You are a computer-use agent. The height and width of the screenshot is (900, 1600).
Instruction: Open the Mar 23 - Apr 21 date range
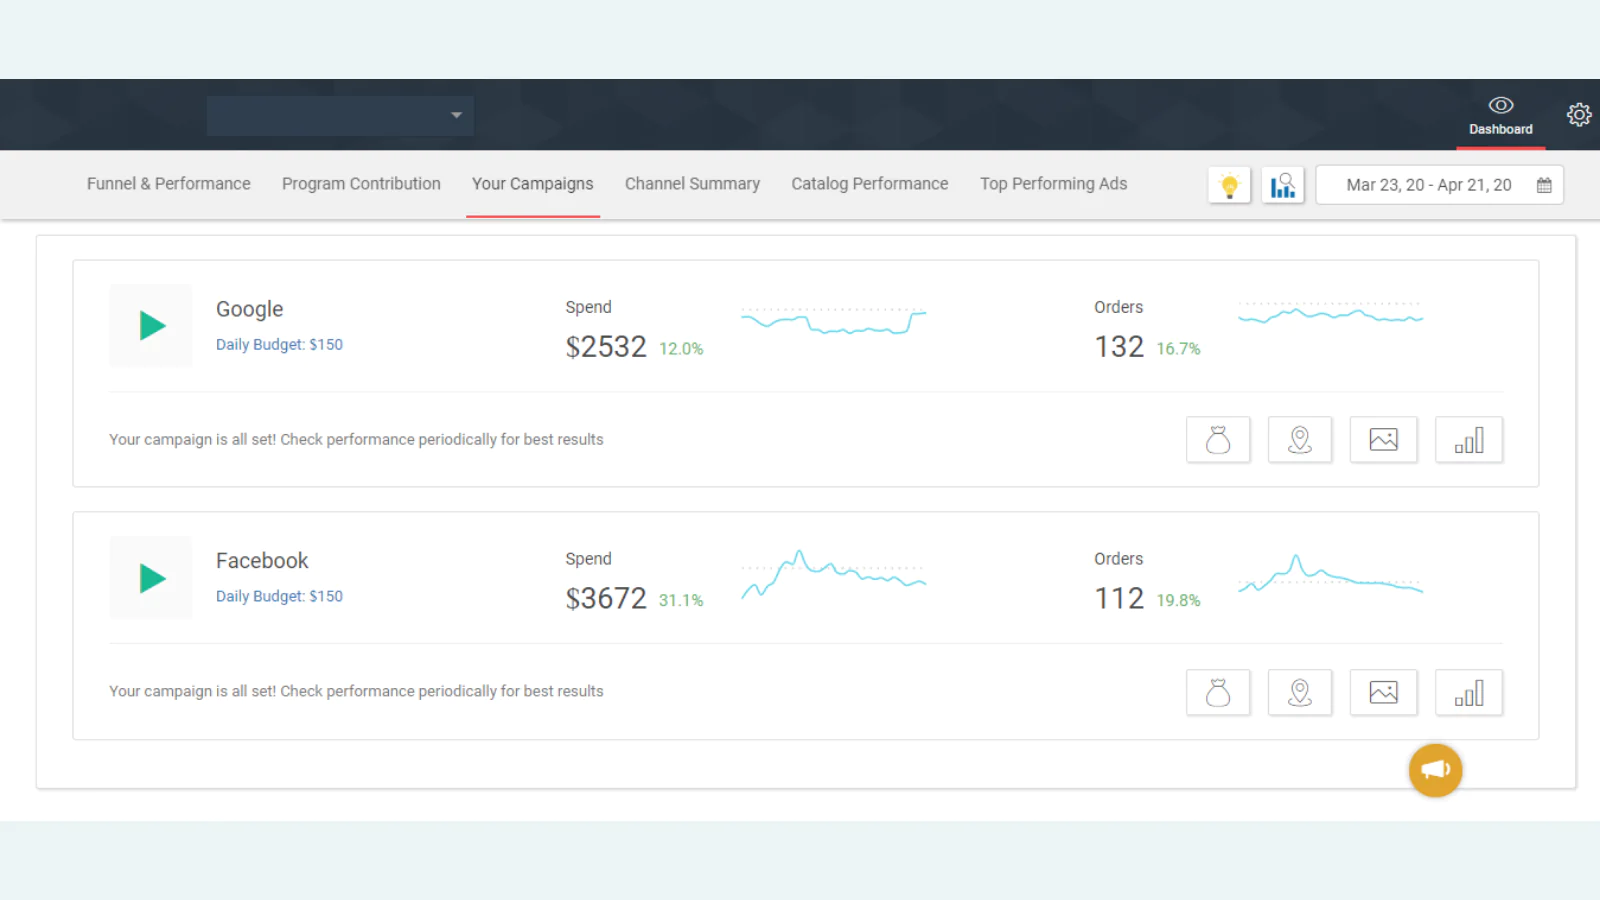(x=1439, y=185)
